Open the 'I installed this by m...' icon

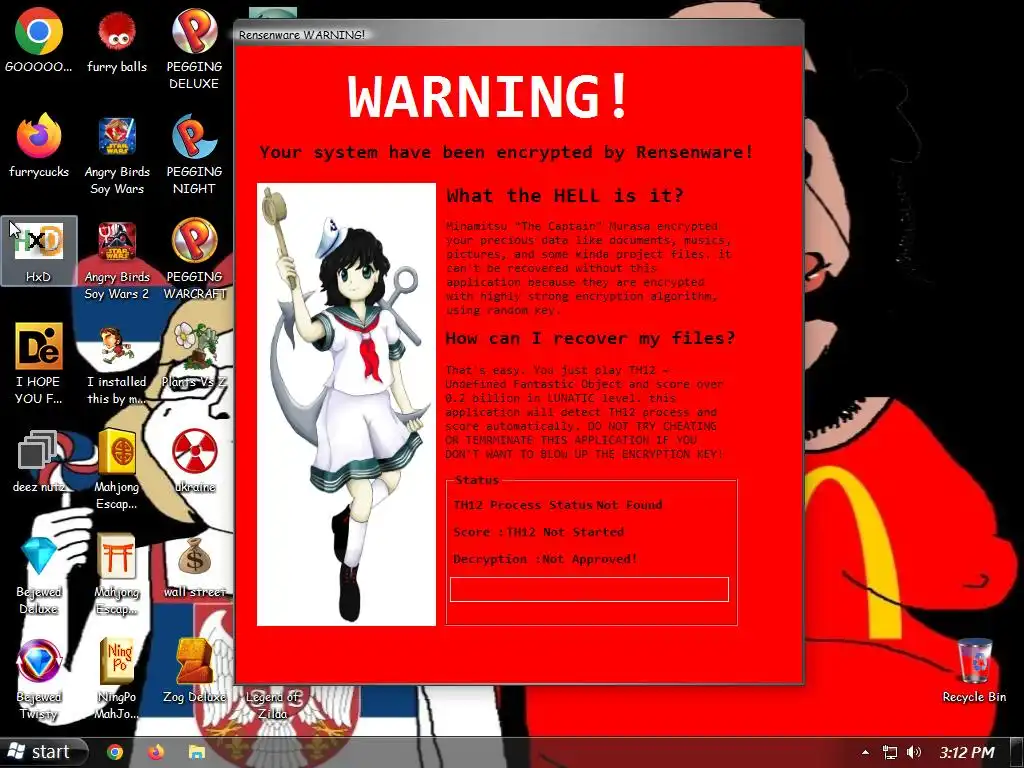coord(117,364)
